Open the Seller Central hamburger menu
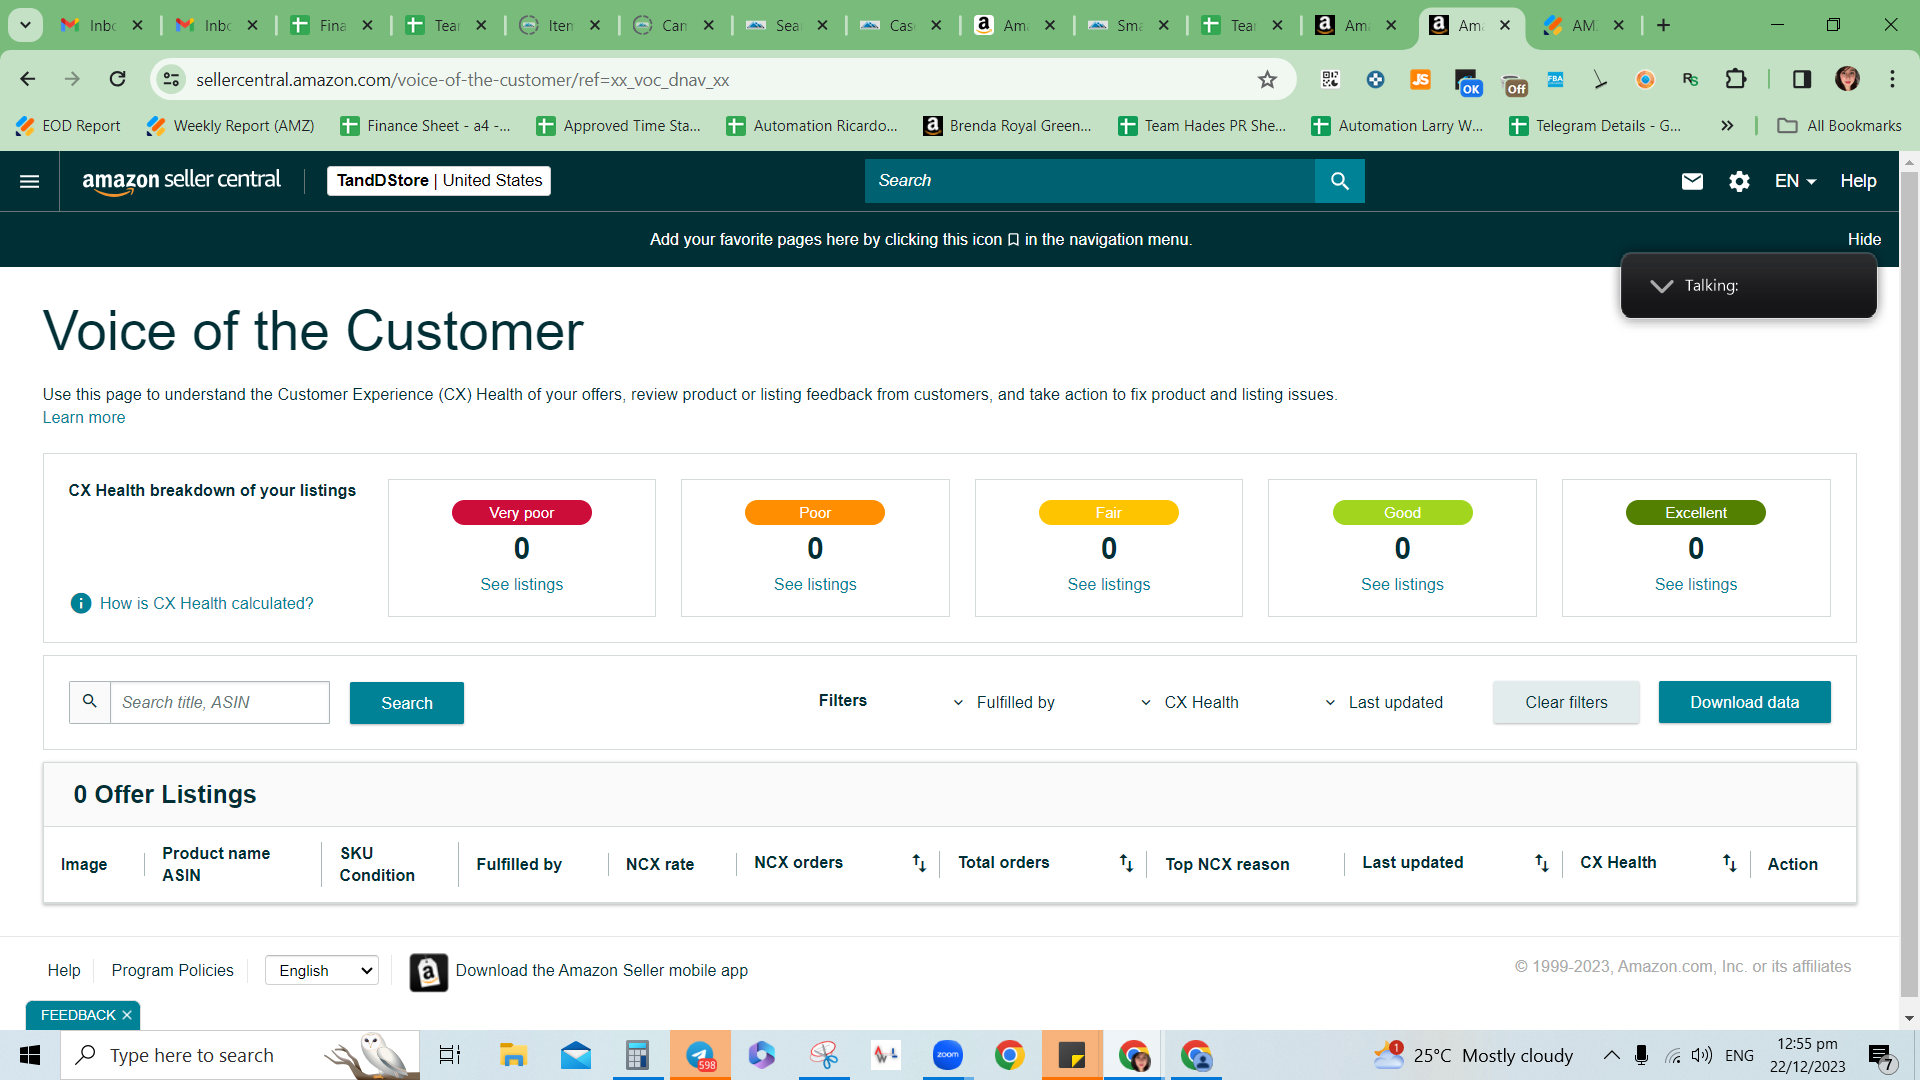Image resolution: width=1920 pixels, height=1080 pixels. [30, 181]
